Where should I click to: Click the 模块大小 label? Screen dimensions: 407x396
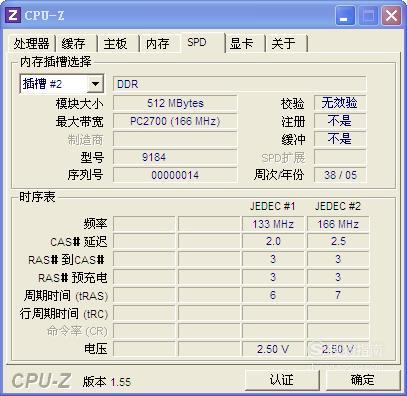tap(79, 104)
